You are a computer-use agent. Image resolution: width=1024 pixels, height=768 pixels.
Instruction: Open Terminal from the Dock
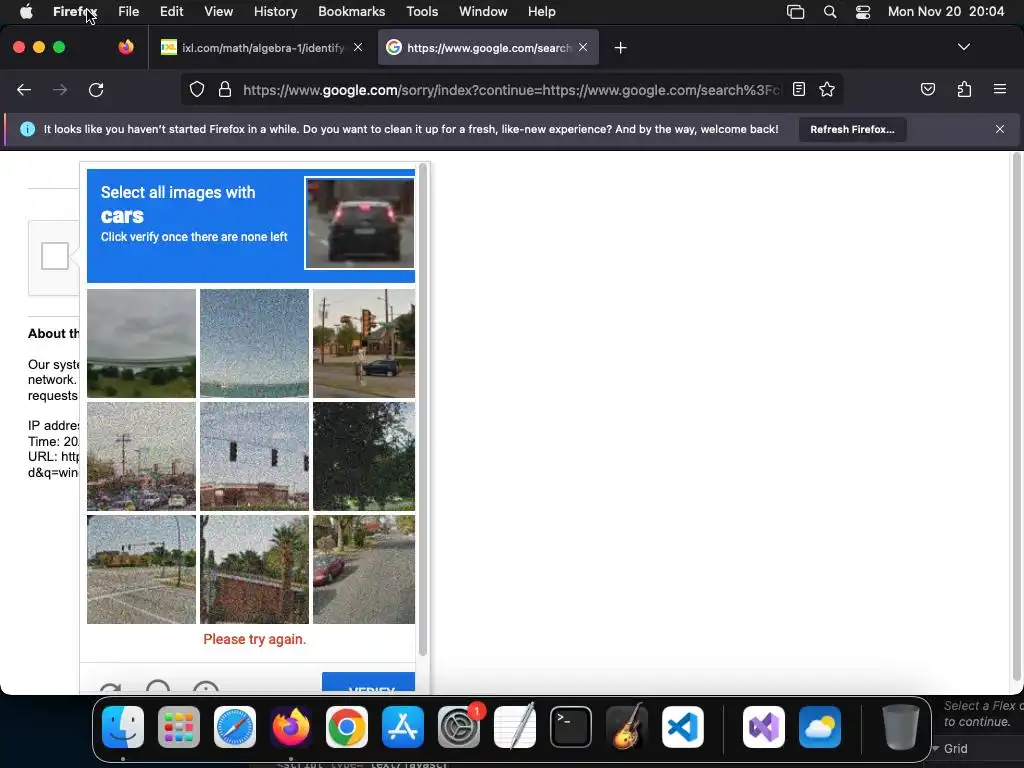pos(571,727)
